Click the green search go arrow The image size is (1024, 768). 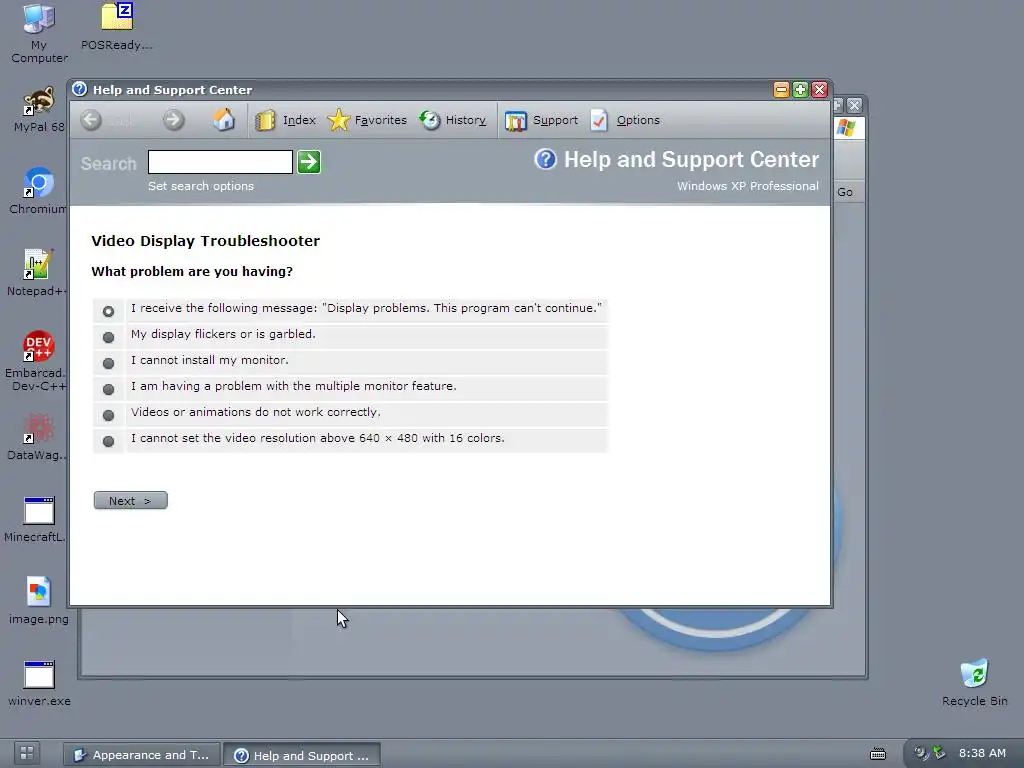[309, 162]
